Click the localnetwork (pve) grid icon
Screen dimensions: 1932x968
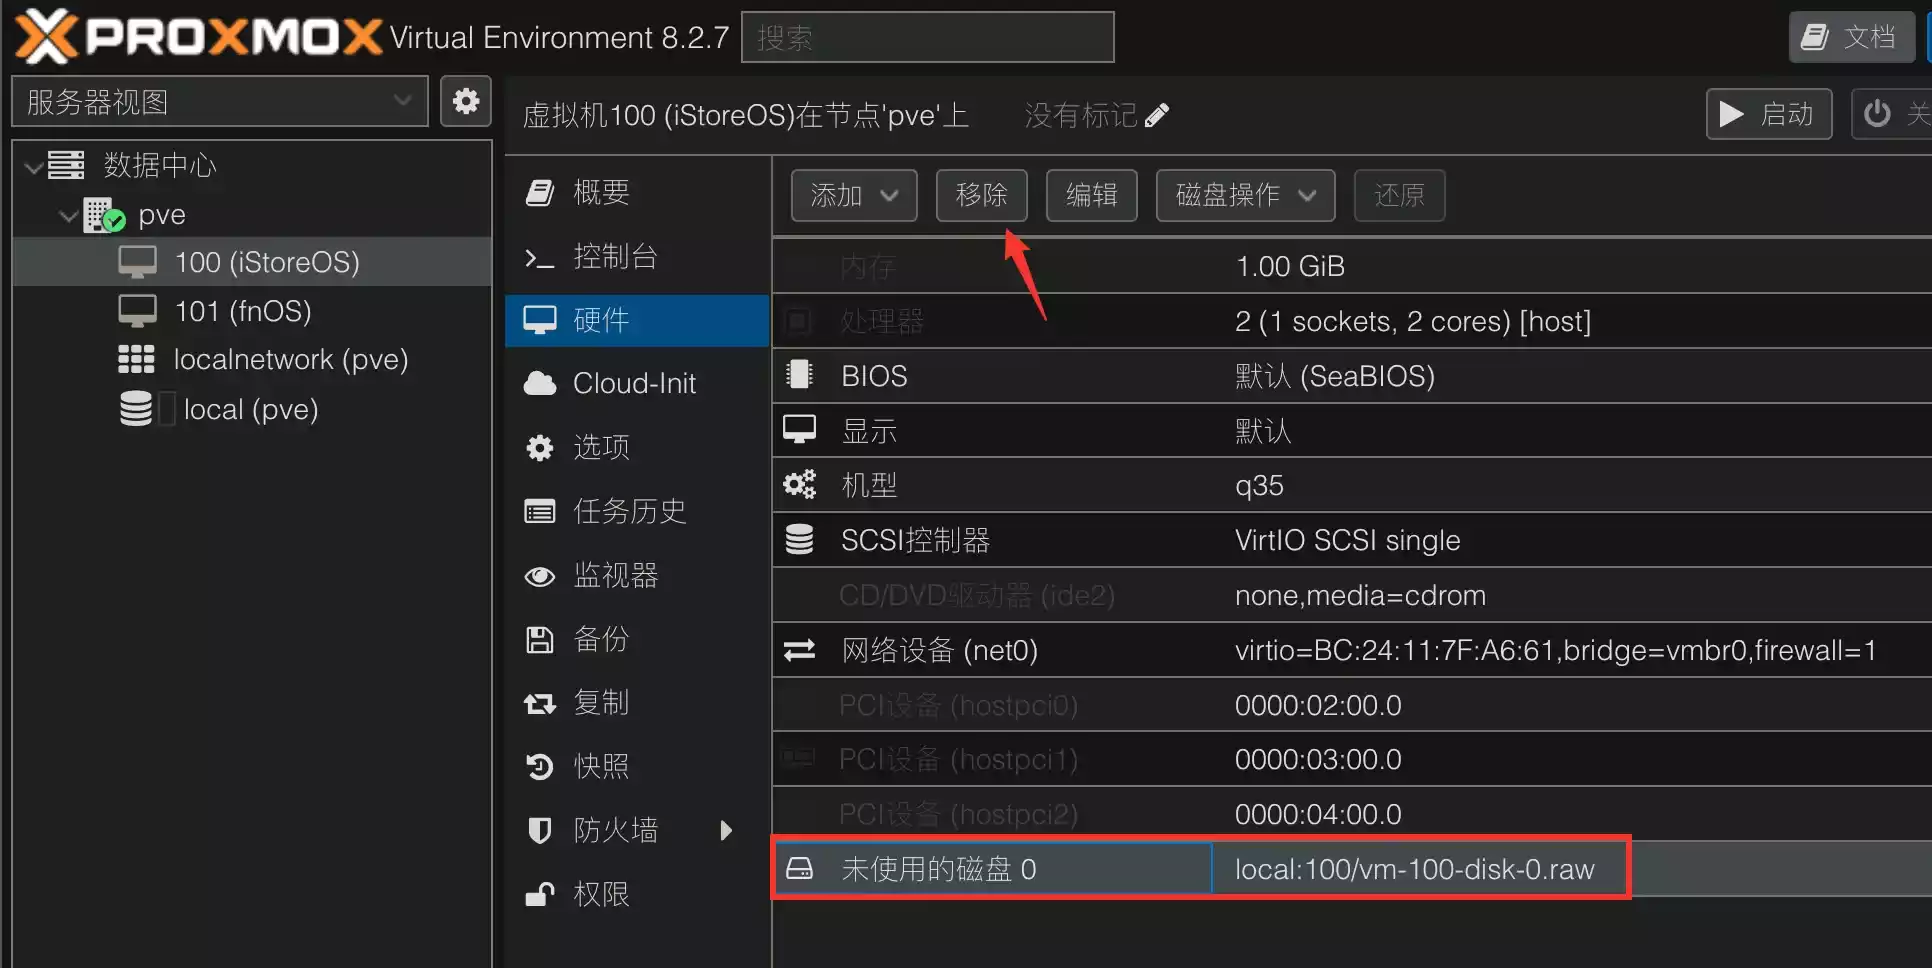click(x=136, y=359)
